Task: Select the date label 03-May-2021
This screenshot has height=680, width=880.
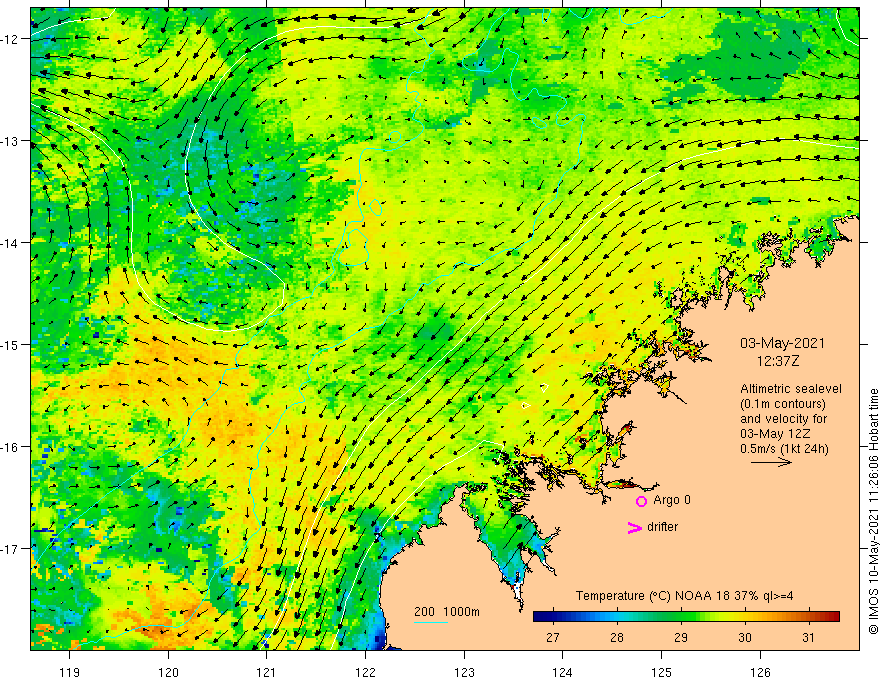Action: coord(782,343)
